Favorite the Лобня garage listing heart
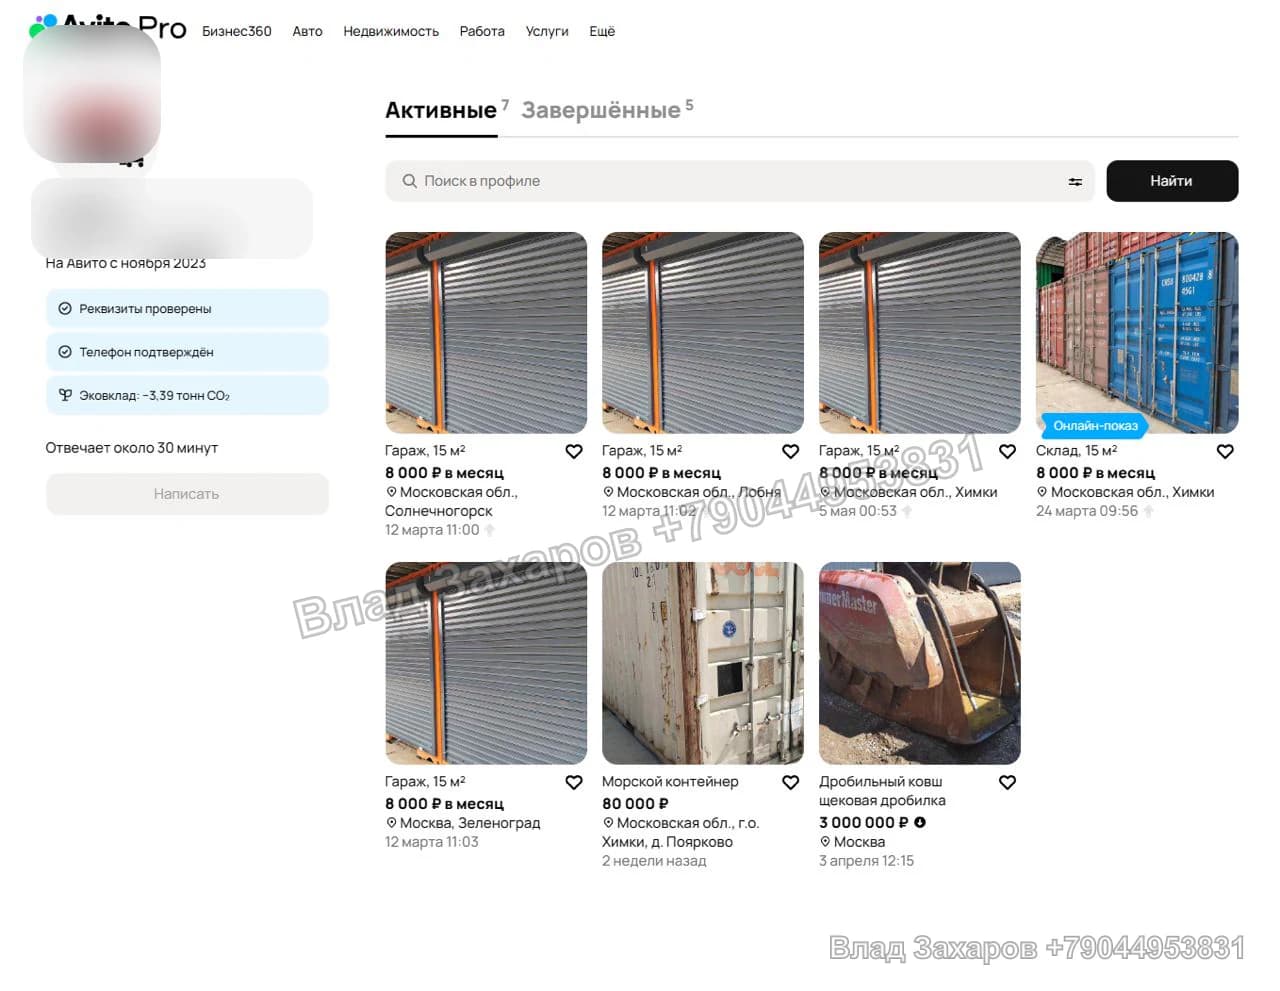The height and width of the screenshot is (991, 1280). click(x=791, y=452)
